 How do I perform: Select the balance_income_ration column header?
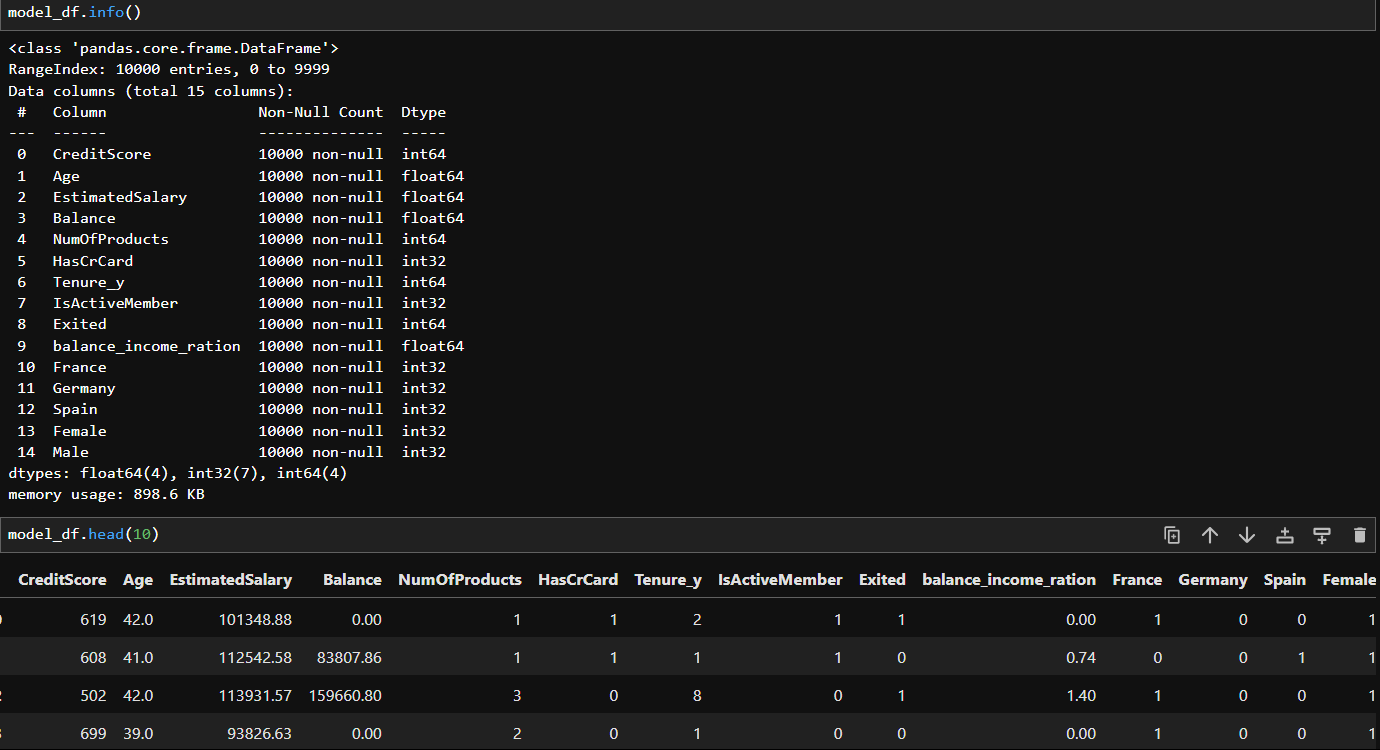[1008, 580]
